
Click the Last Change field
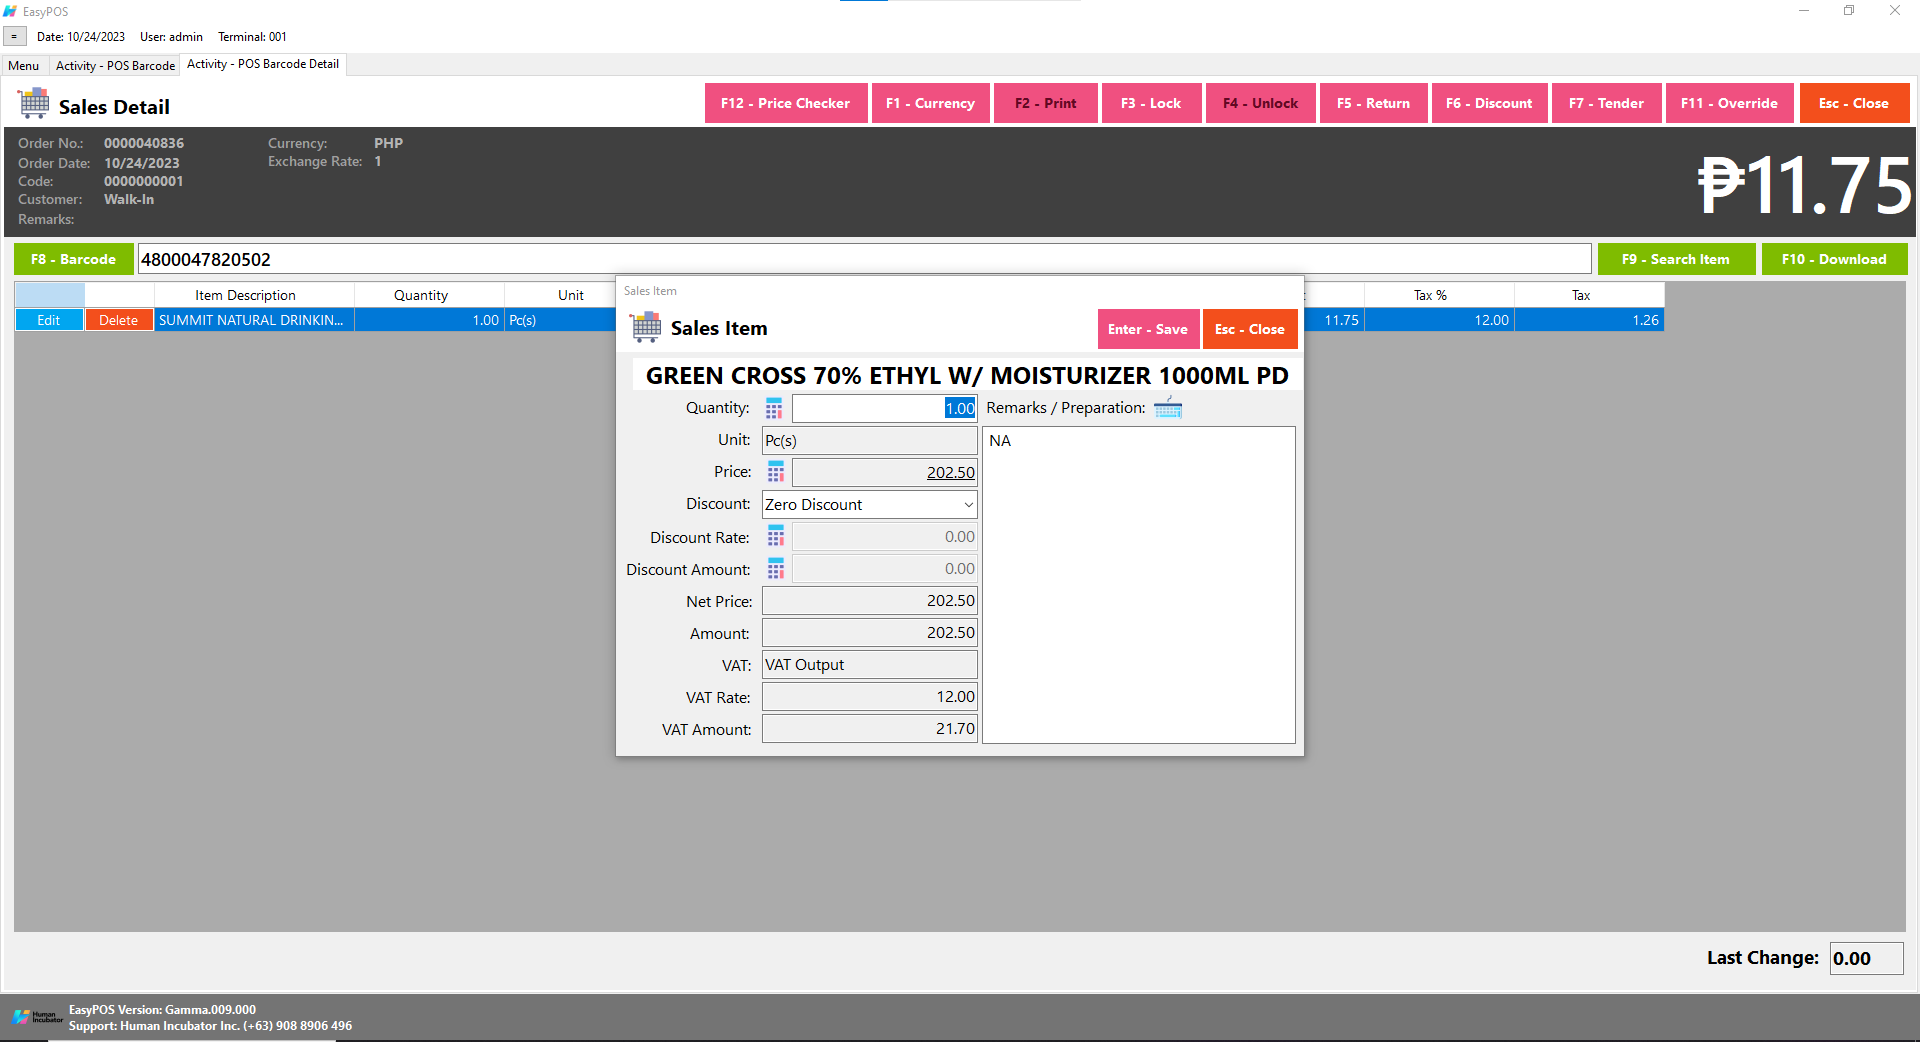(x=1866, y=958)
